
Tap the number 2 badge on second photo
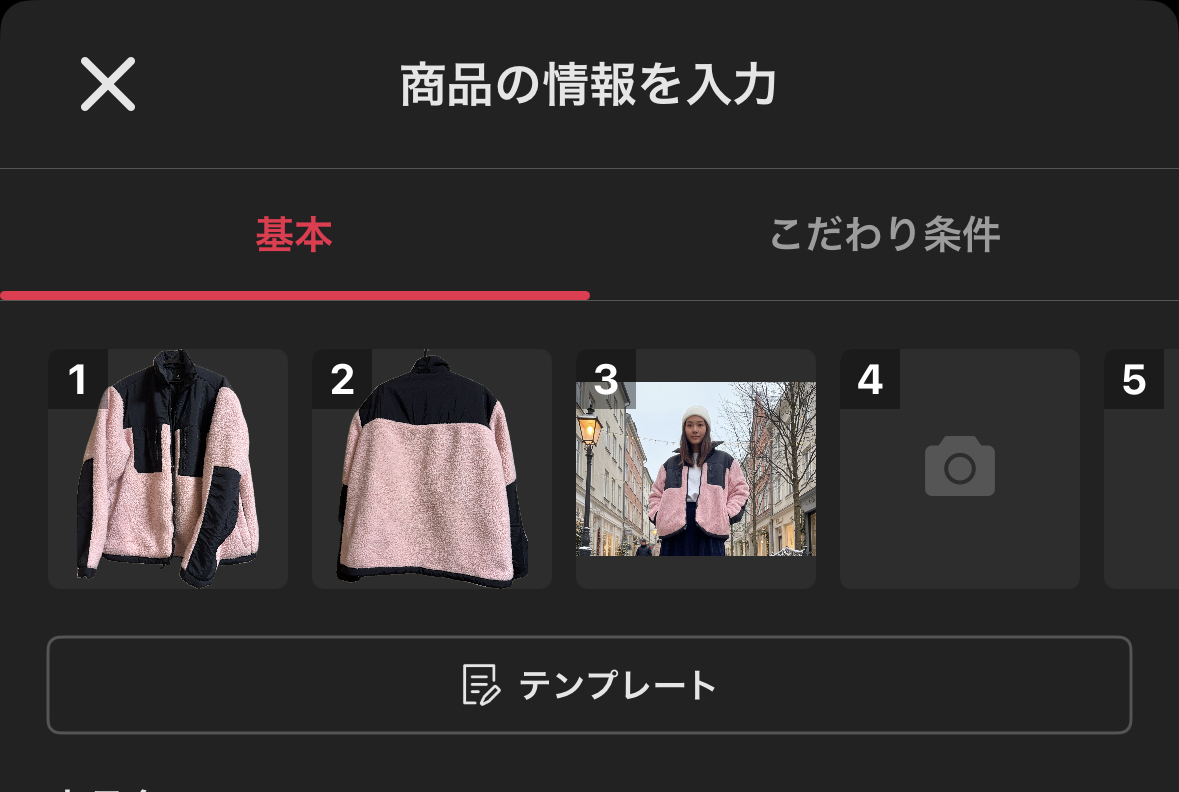[342, 379]
